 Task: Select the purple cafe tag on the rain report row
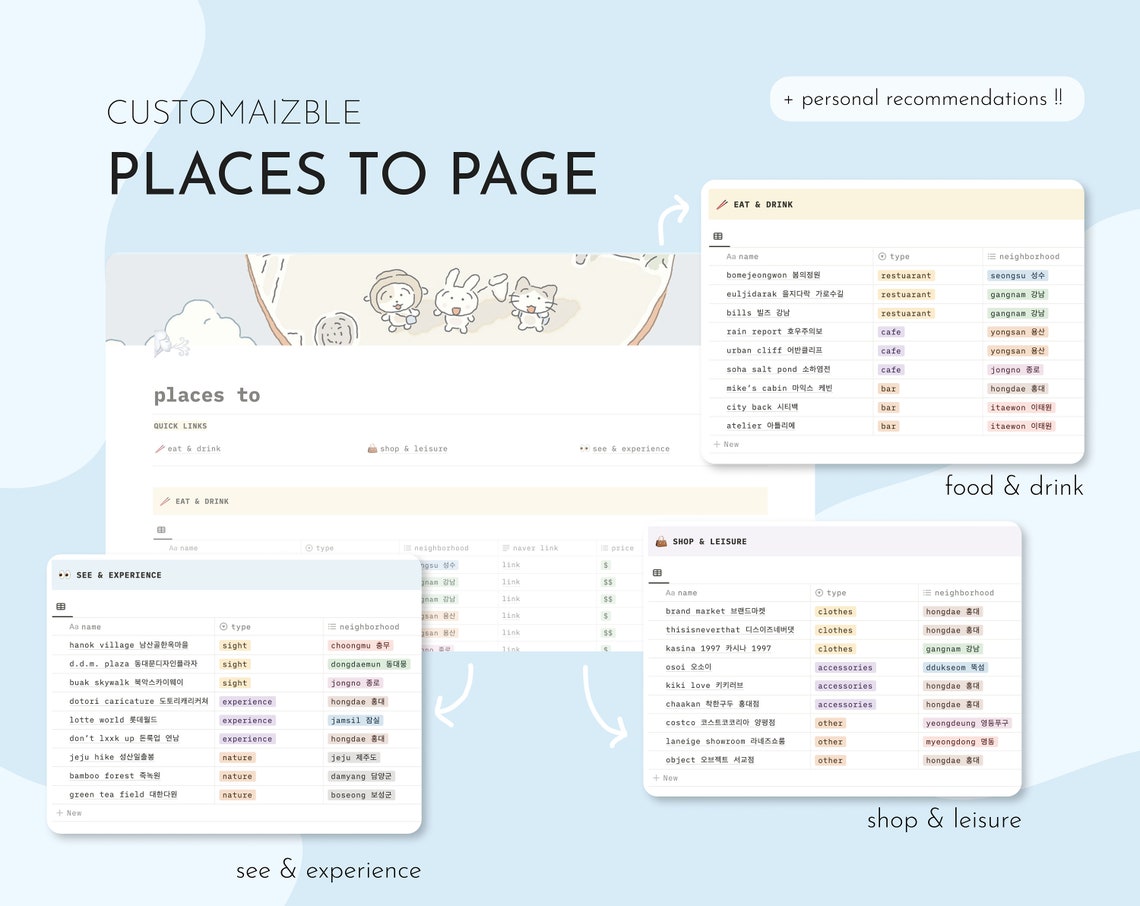[890, 331]
